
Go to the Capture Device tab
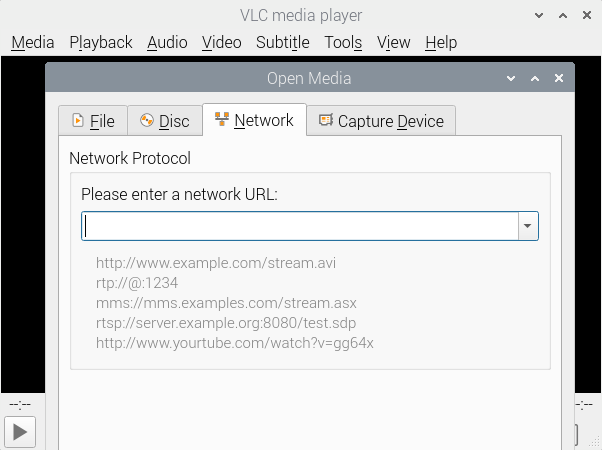click(381, 121)
